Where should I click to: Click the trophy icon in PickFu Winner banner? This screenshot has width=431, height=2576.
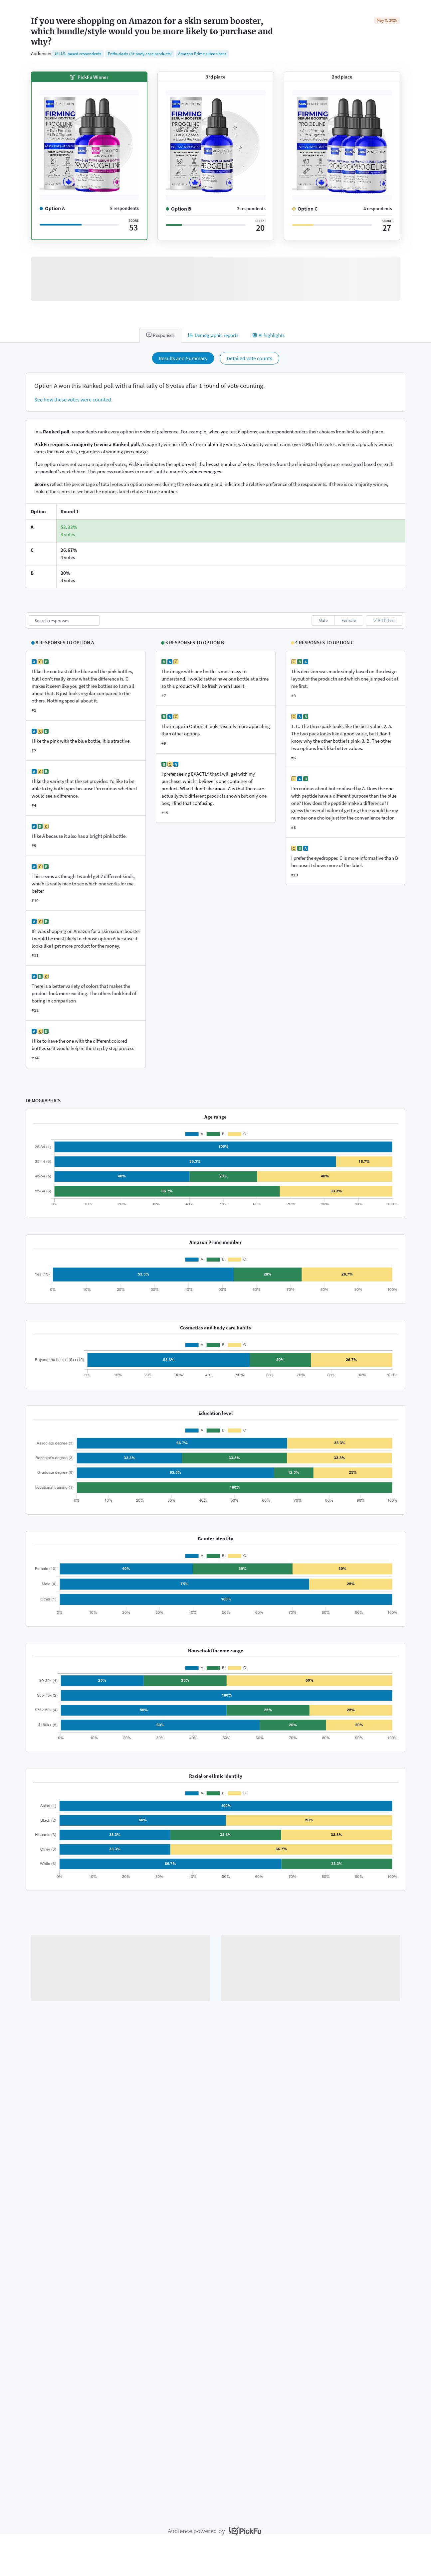[72, 77]
